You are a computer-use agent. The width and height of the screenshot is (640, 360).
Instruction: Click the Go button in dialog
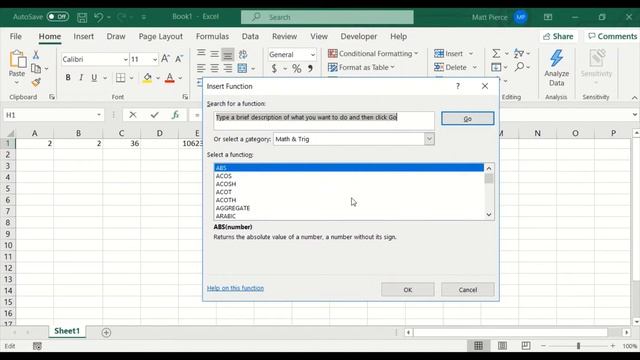467,119
